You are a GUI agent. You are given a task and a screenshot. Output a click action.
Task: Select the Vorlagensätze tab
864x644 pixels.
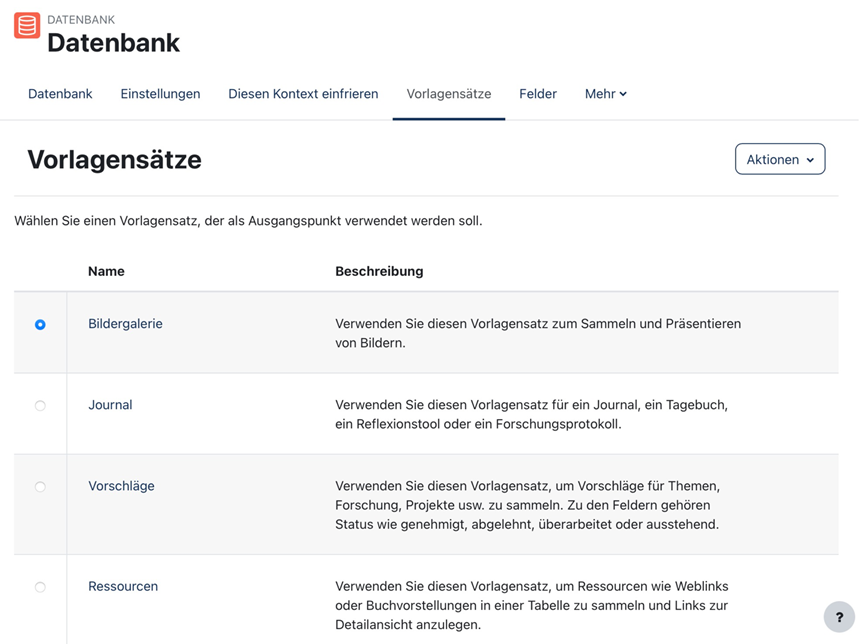point(449,94)
